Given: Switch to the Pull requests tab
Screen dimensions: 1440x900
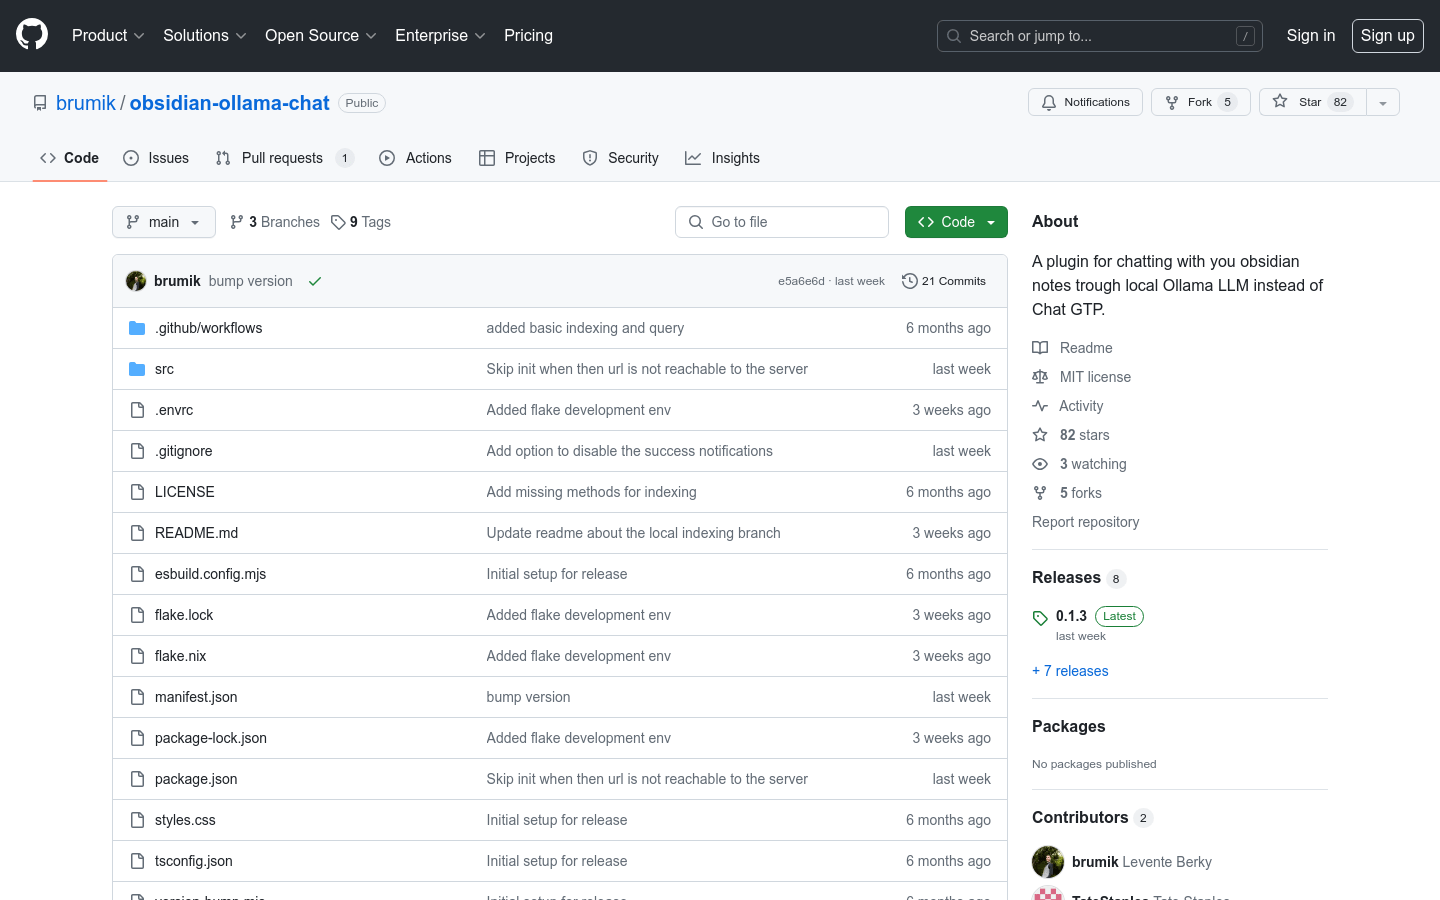Looking at the screenshot, I should point(284,158).
